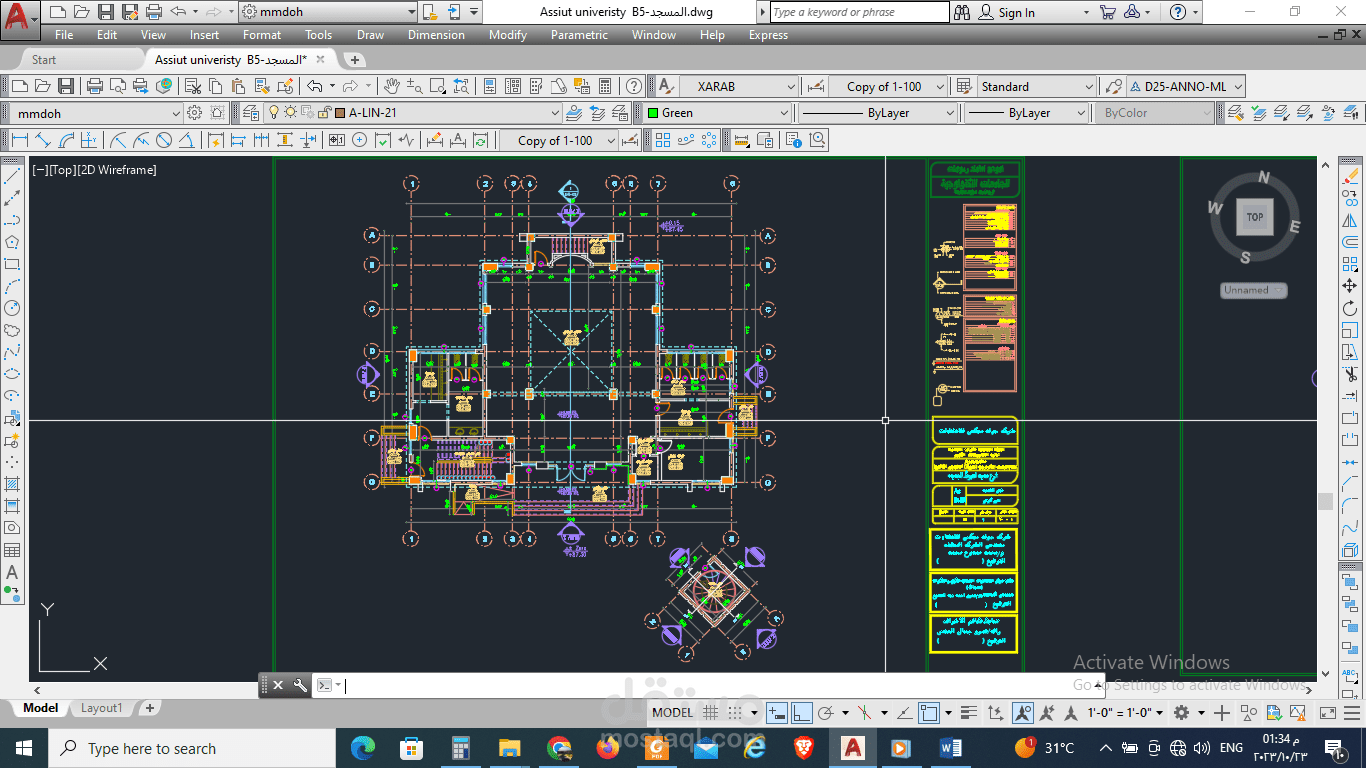This screenshot has height=768, width=1366.
Task: Open the annotation scale 1'-0" dropdown
Action: (1124, 713)
